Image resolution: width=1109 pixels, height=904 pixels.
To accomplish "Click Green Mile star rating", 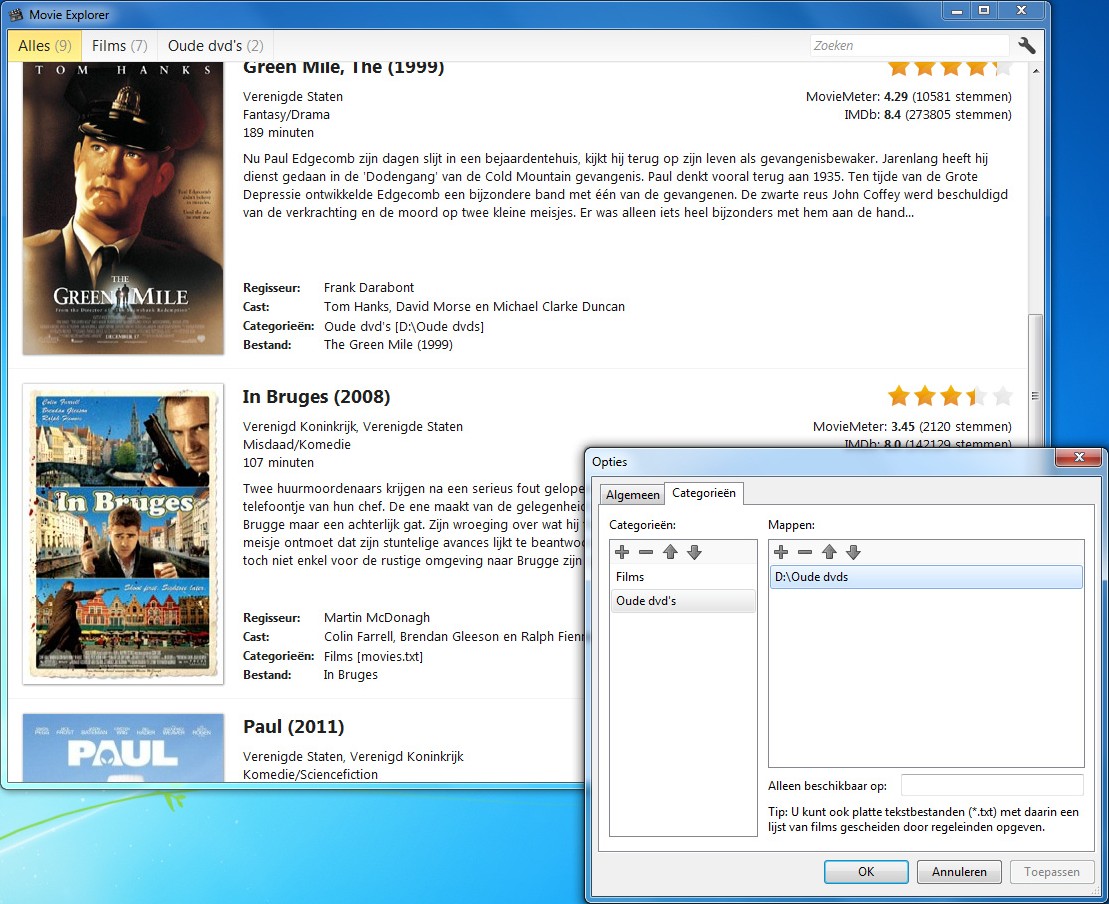I will coord(950,68).
